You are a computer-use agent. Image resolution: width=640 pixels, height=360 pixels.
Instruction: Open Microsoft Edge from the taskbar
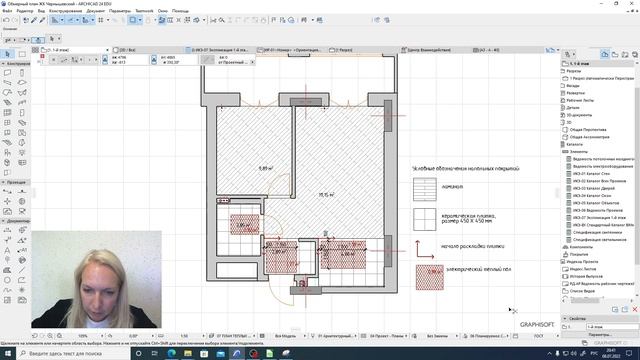171,353
